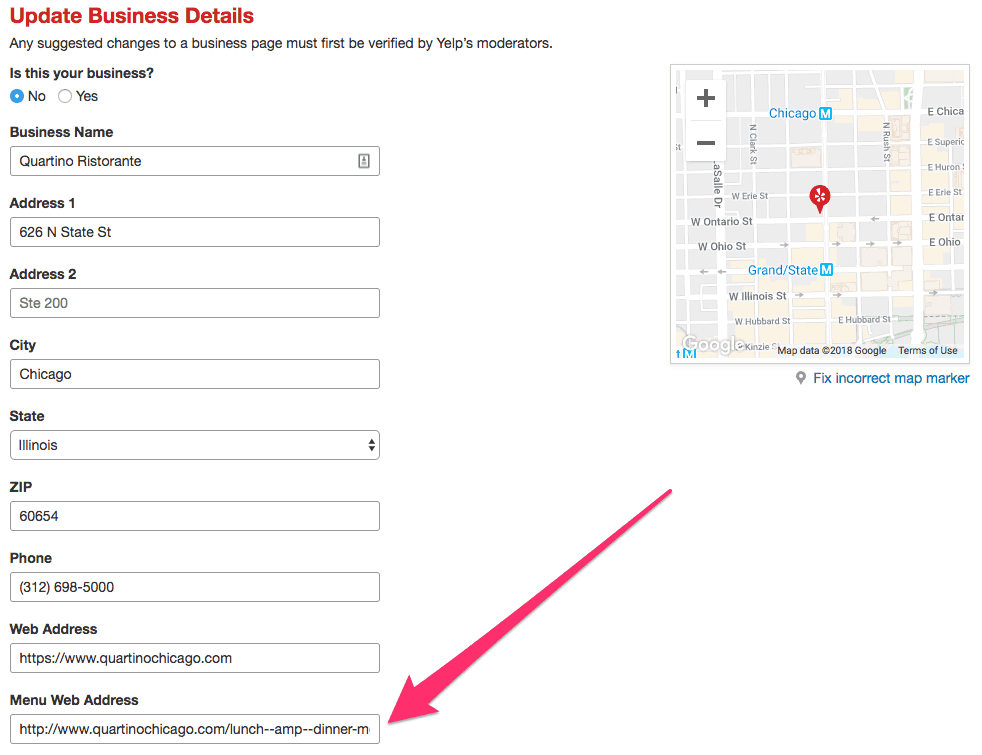Click the small icon inside Business Name field
The height and width of the screenshot is (755, 982).
click(365, 161)
